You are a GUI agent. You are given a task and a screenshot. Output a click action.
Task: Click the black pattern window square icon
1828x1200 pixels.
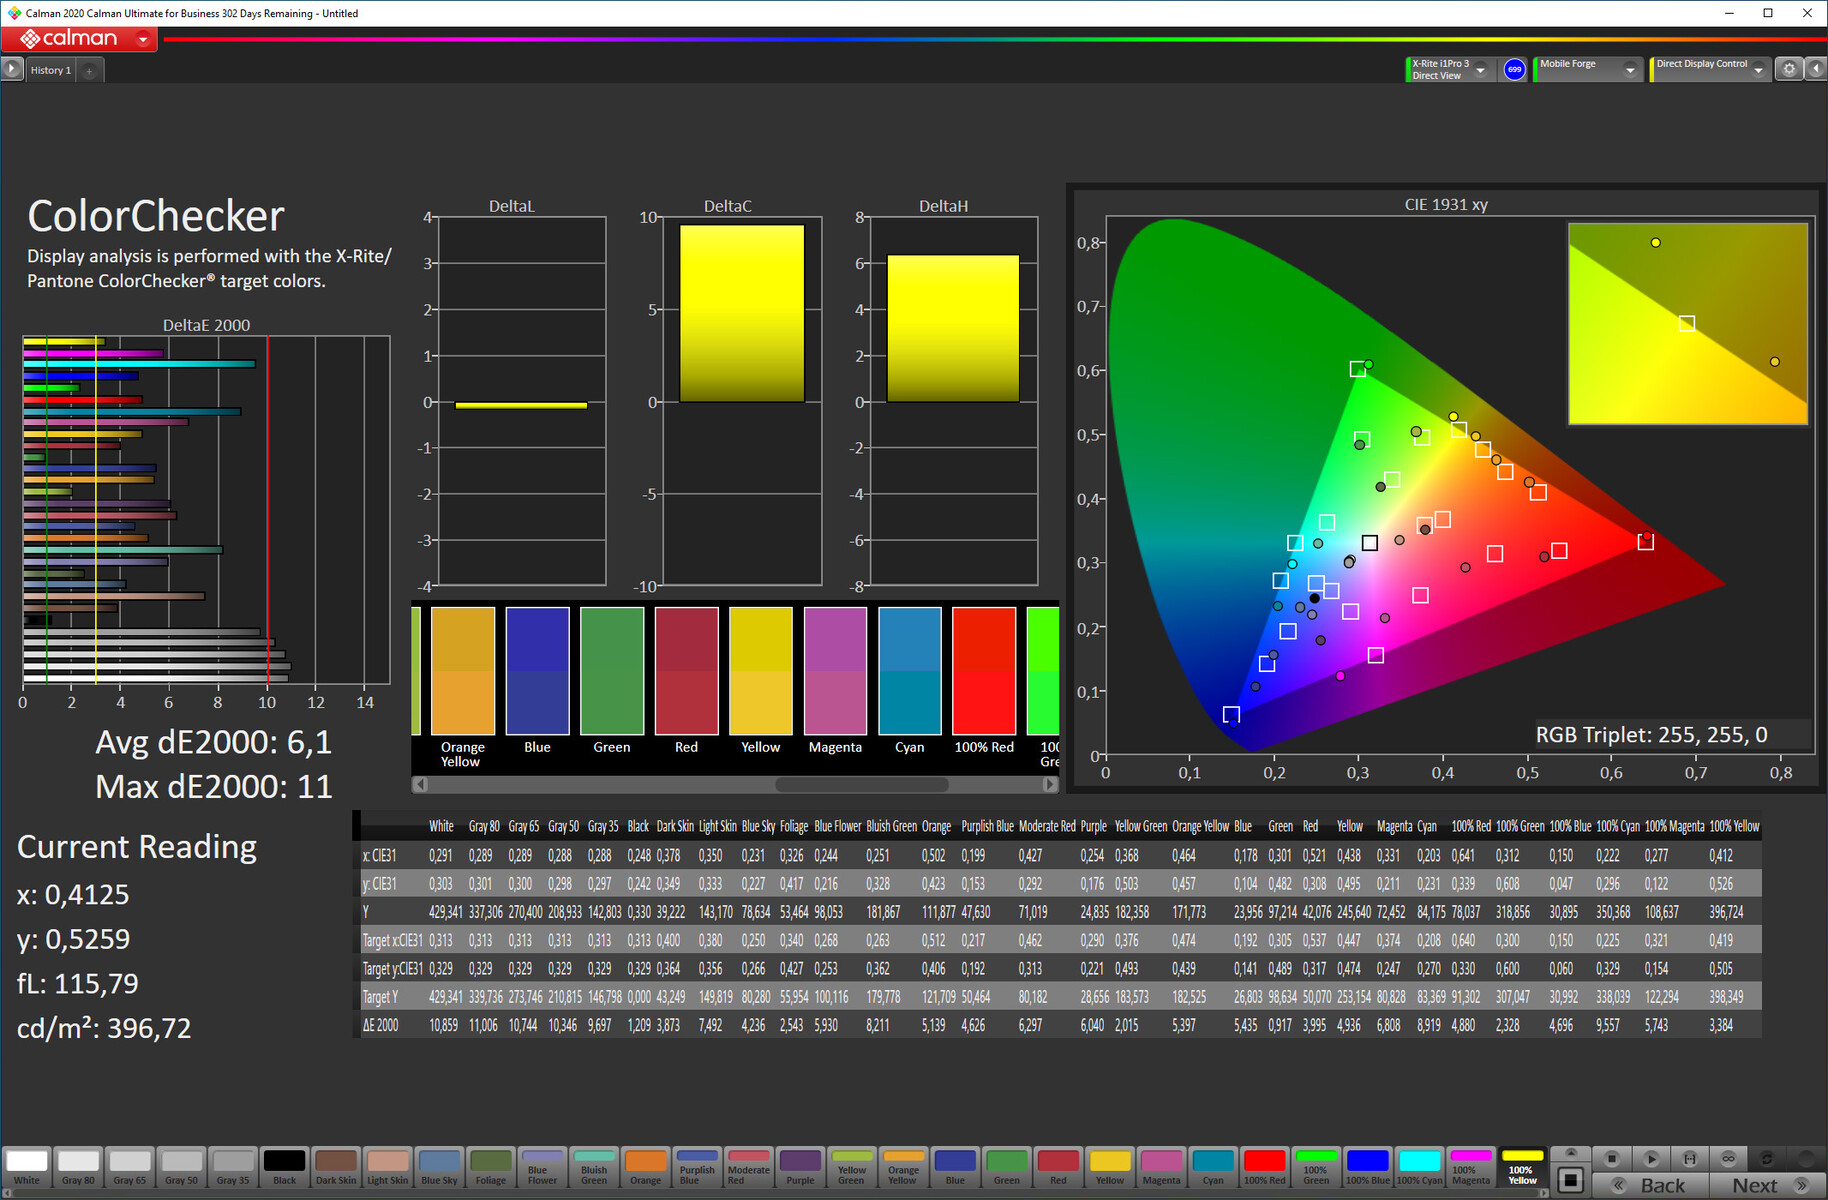(x=1571, y=1180)
